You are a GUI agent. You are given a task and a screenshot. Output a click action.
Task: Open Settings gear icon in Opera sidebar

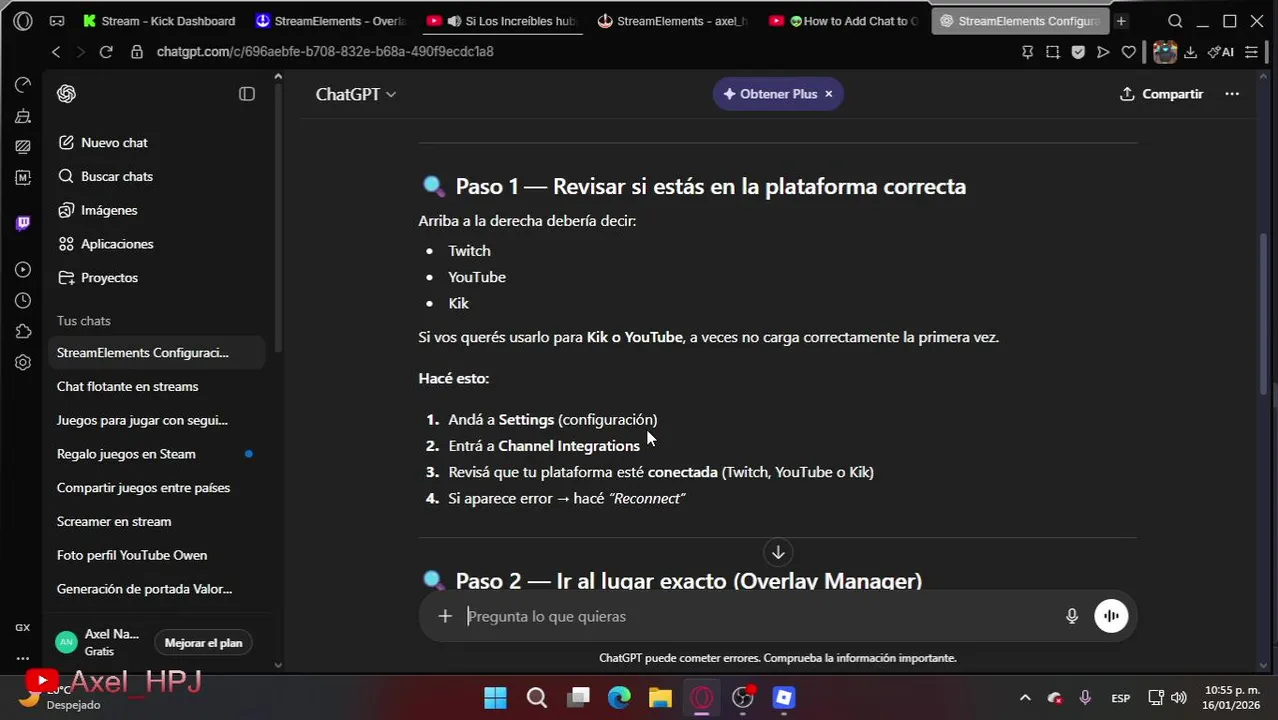23,363
